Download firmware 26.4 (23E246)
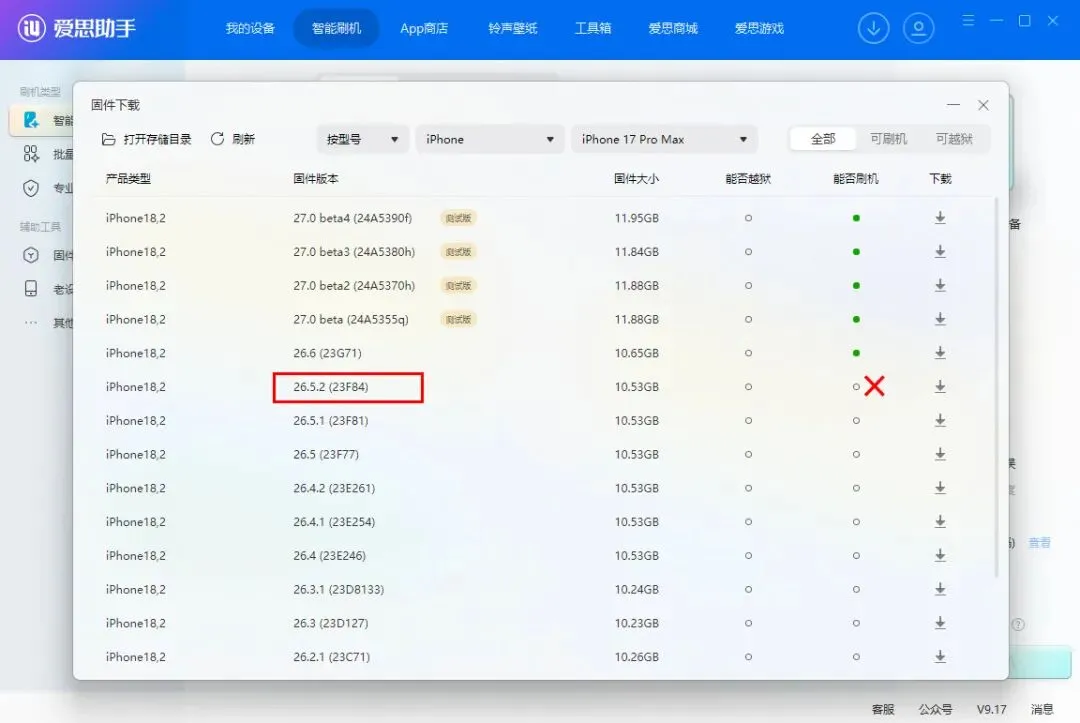This screenshot has width=1080, height=723. tap(940, 555)
